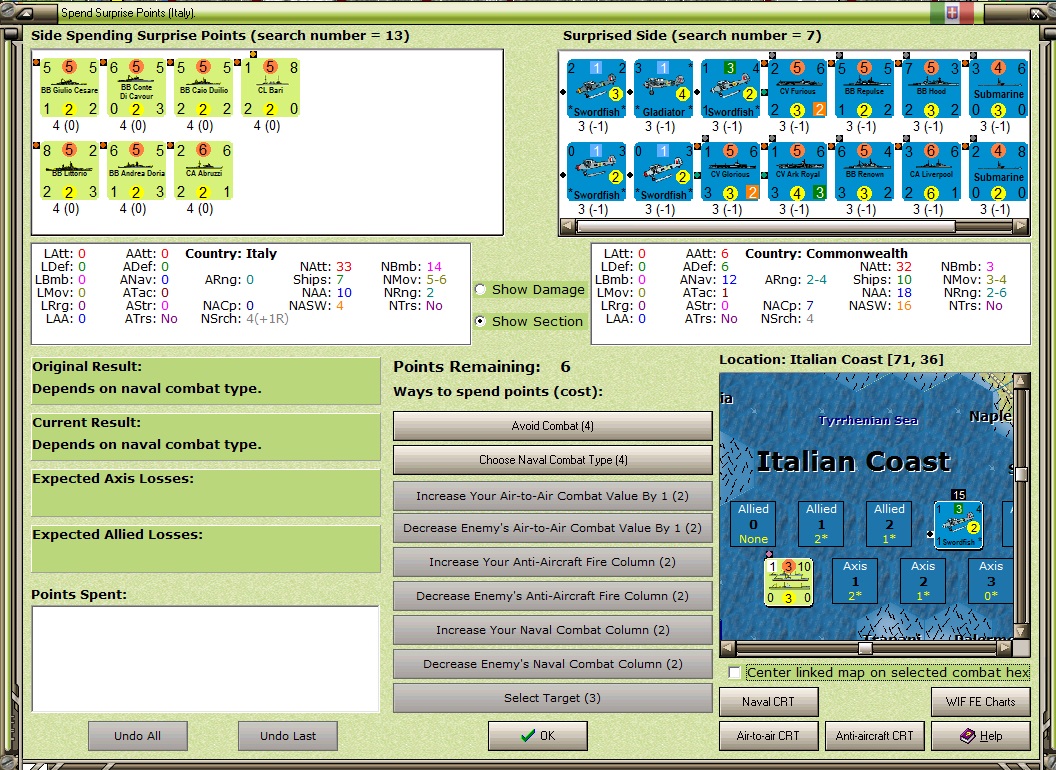Click the Axis 1 sea box
Image resolution: width=1056 pixels, height=770 pixels.
855,581
